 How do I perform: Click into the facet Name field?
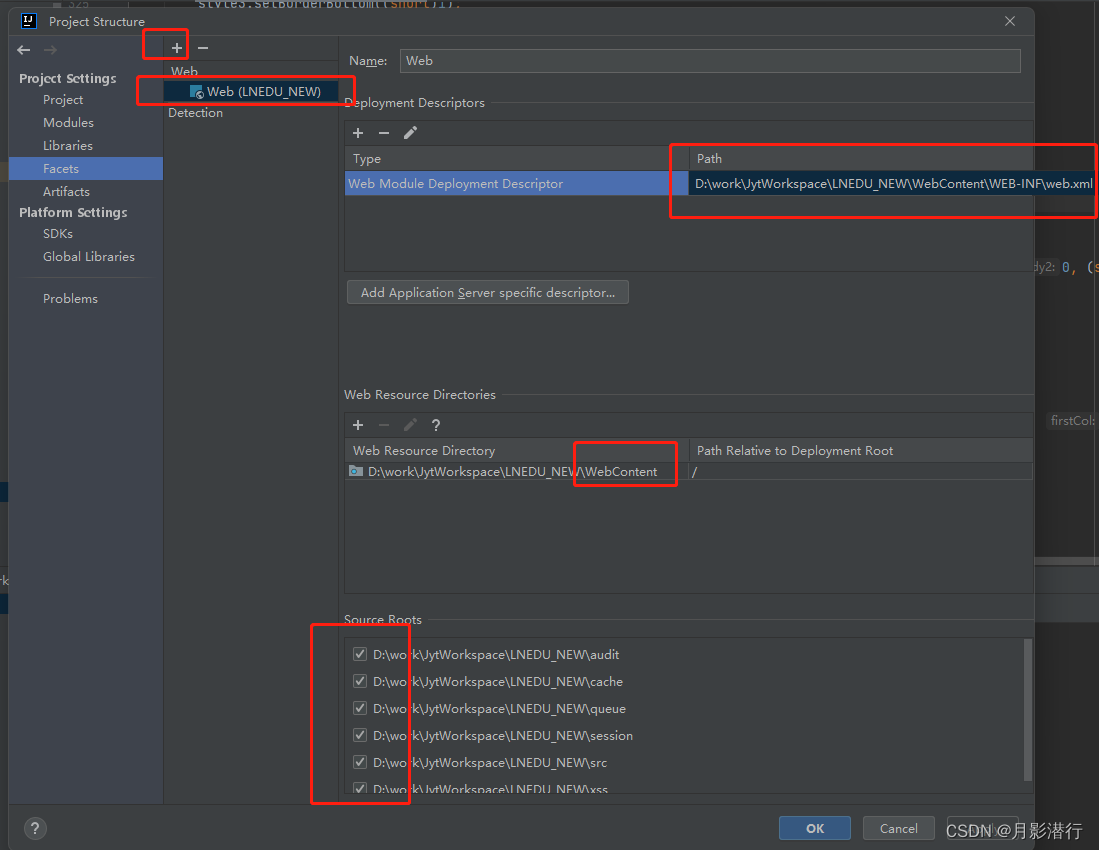pos(710,61)
